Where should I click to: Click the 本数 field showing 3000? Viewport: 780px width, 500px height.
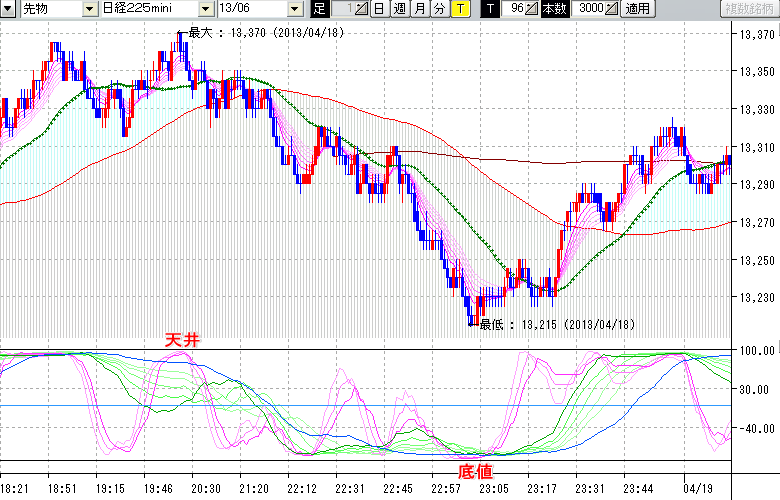(590, 9)
